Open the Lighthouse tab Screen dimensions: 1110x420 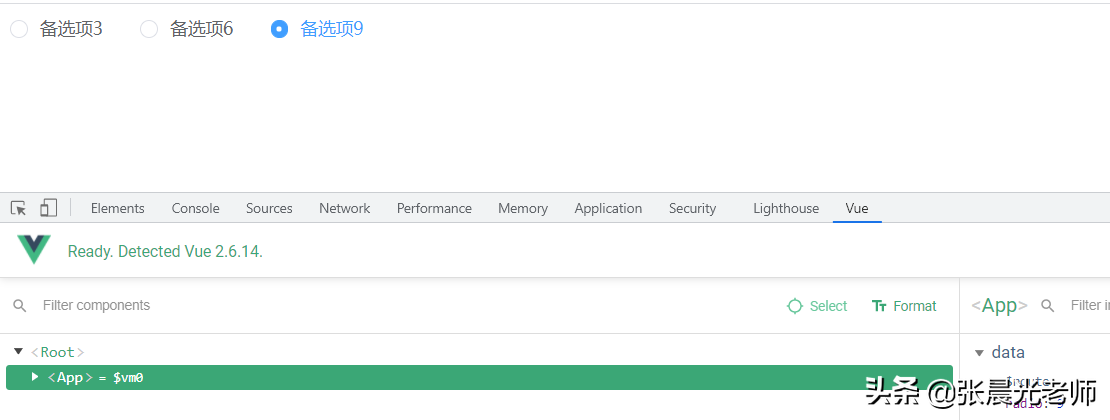[785, 208]
